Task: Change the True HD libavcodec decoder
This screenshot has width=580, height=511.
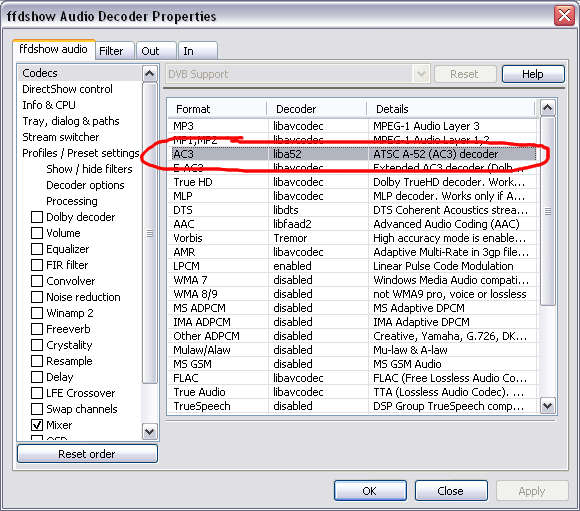Action: tap(318, 182)
